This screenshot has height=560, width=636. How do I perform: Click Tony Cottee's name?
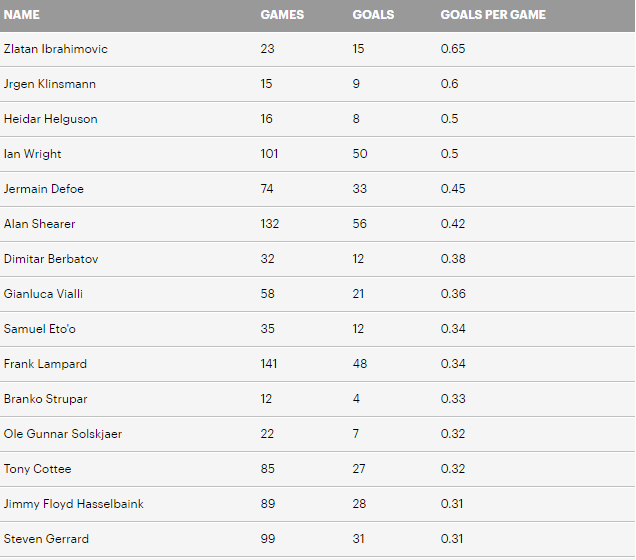click(x=38, y=469)
